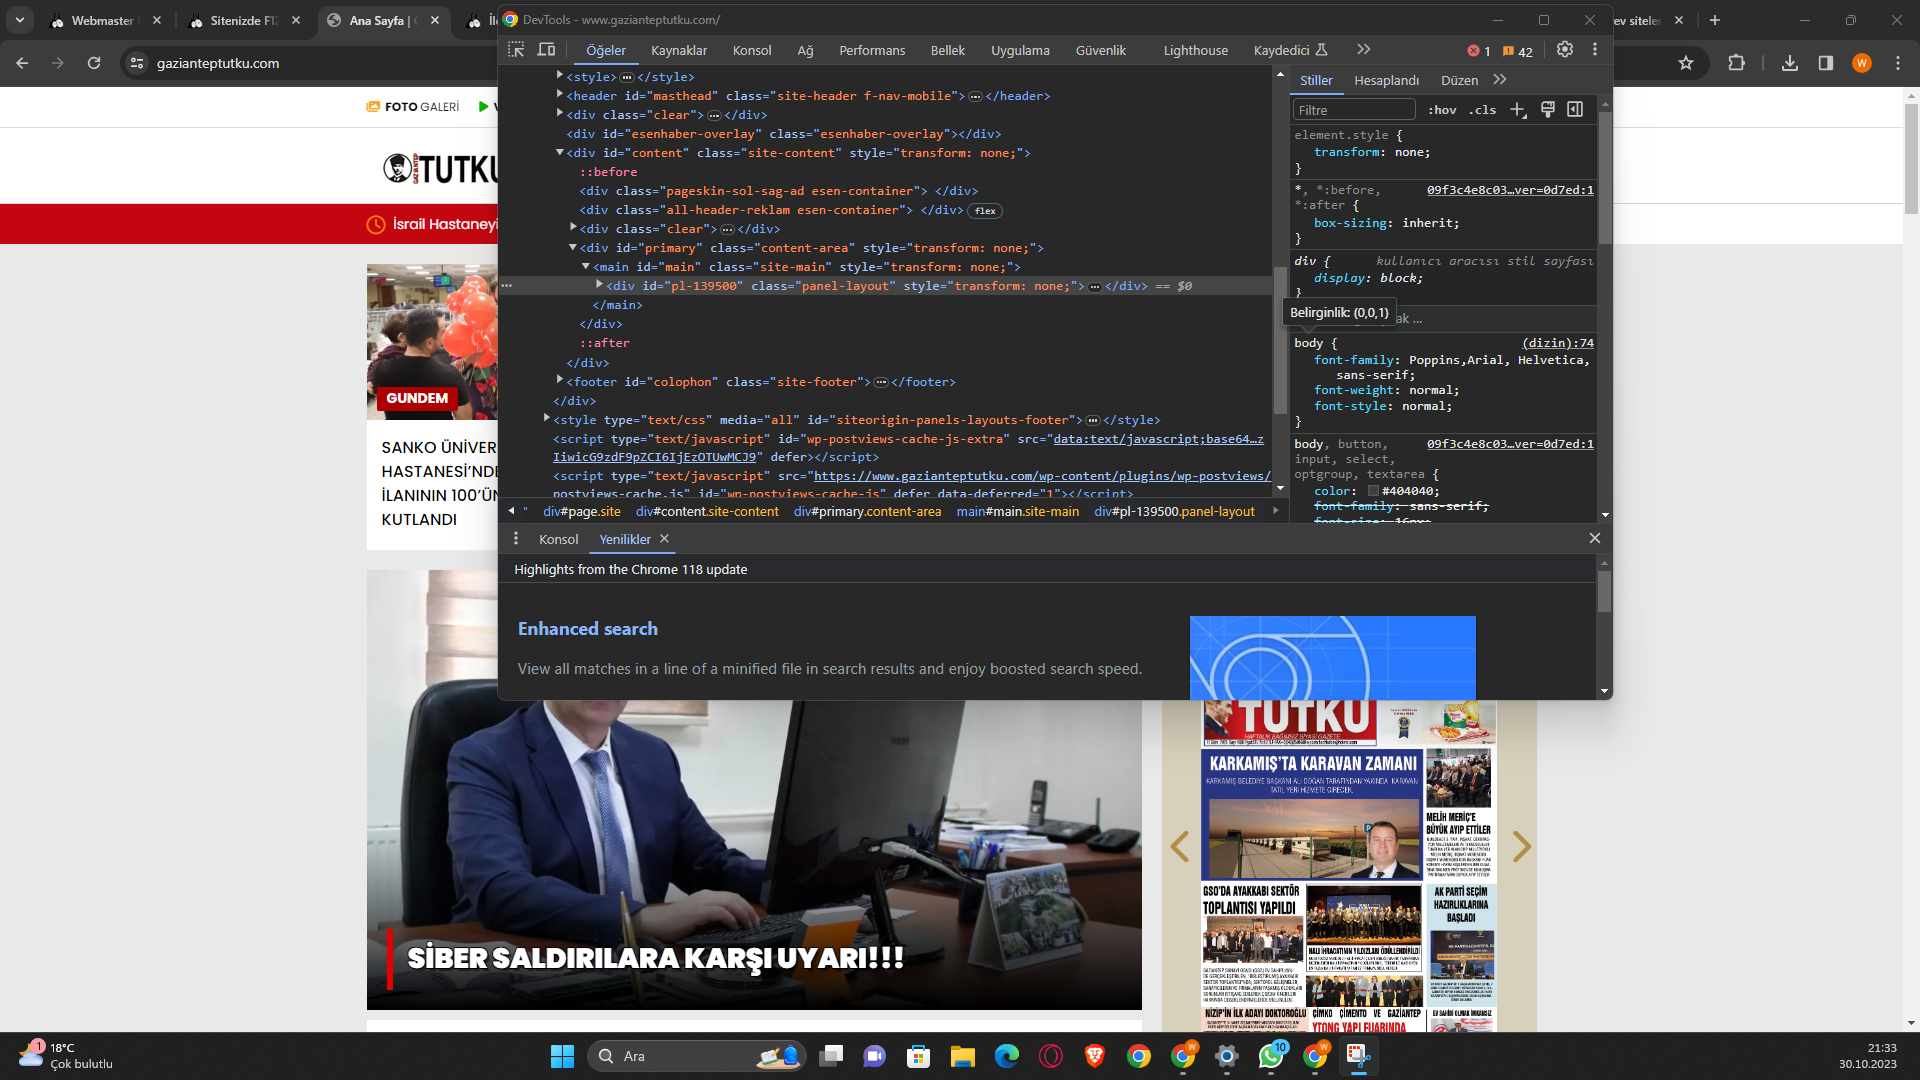Click the #404040 color swatch
The width and height of the screenshot is (1920, 1080).
click(1374, 491)
